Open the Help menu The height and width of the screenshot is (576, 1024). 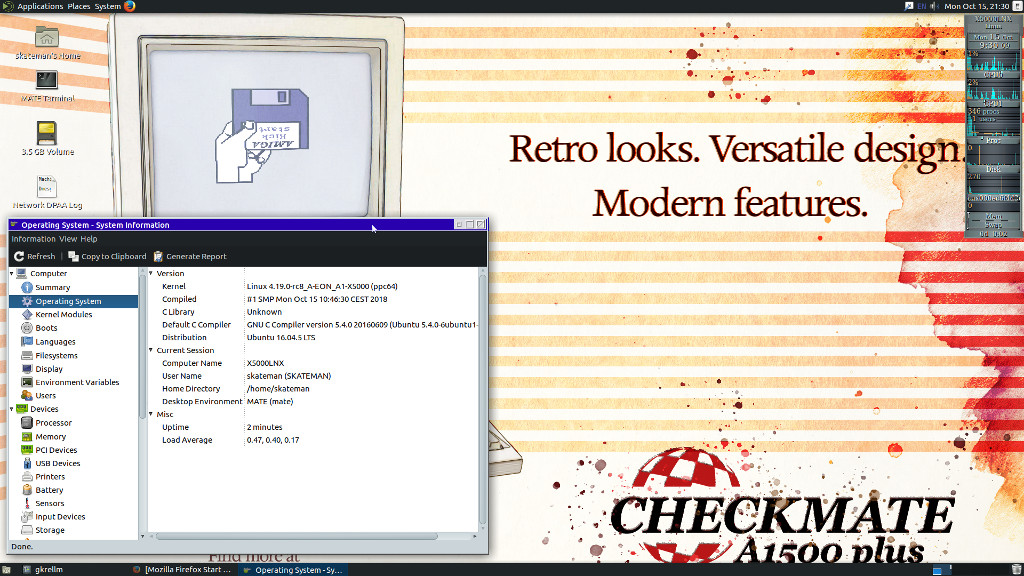tap(89, 239)
